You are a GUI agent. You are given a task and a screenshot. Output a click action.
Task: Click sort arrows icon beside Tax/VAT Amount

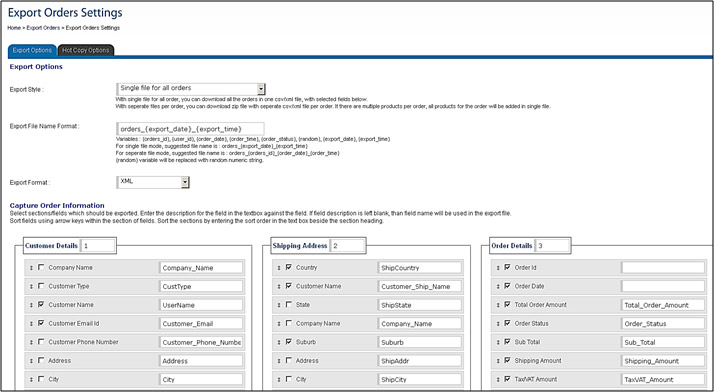(497, 380)
